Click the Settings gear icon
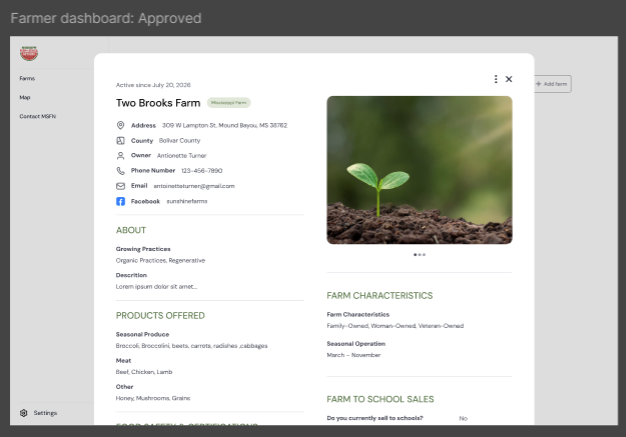This screenshot has height=437, width=626. pos(24,413)
